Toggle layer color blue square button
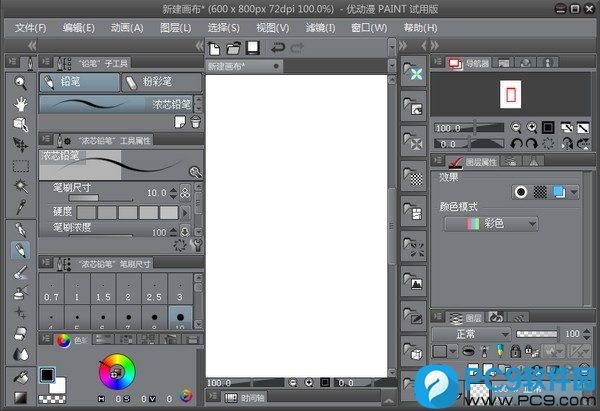 (x=559, y=192)
